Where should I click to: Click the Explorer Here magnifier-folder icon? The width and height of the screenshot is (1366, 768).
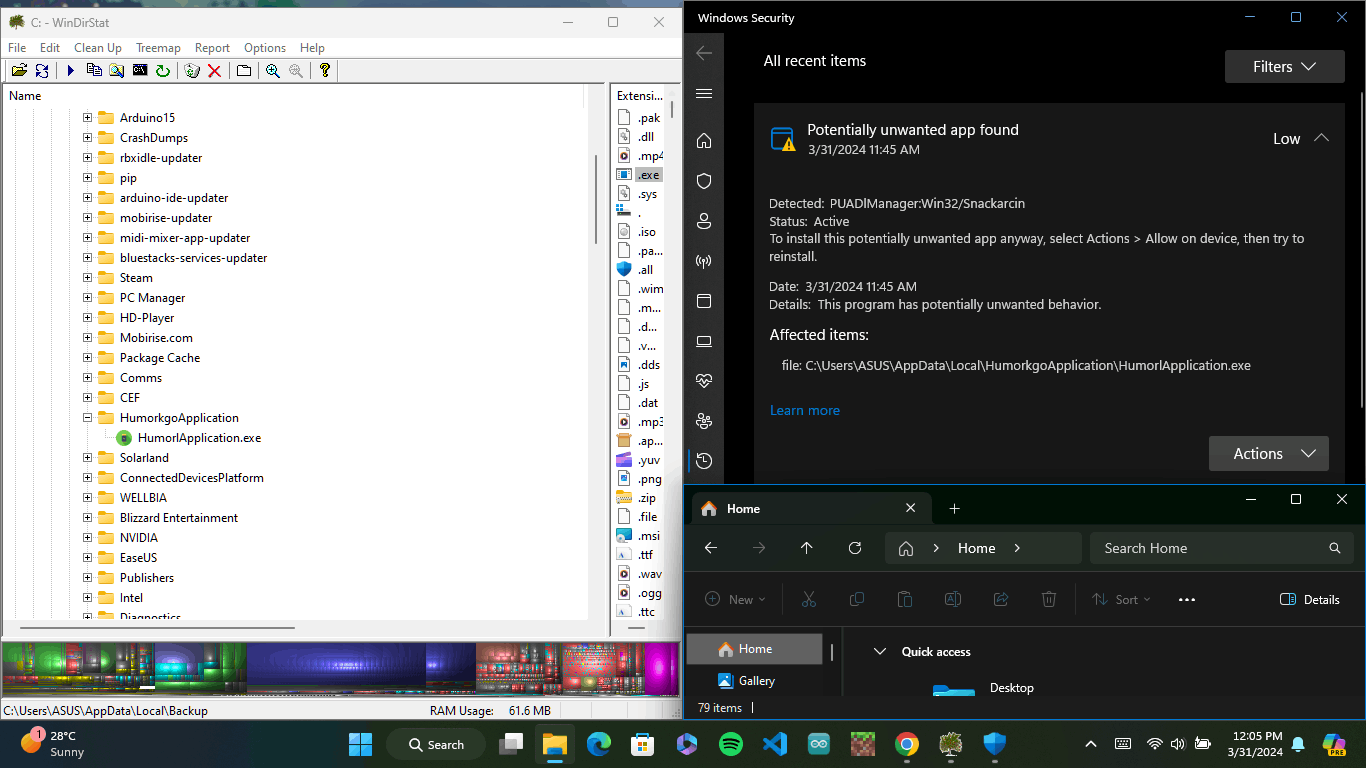click(x=117, y=71)
